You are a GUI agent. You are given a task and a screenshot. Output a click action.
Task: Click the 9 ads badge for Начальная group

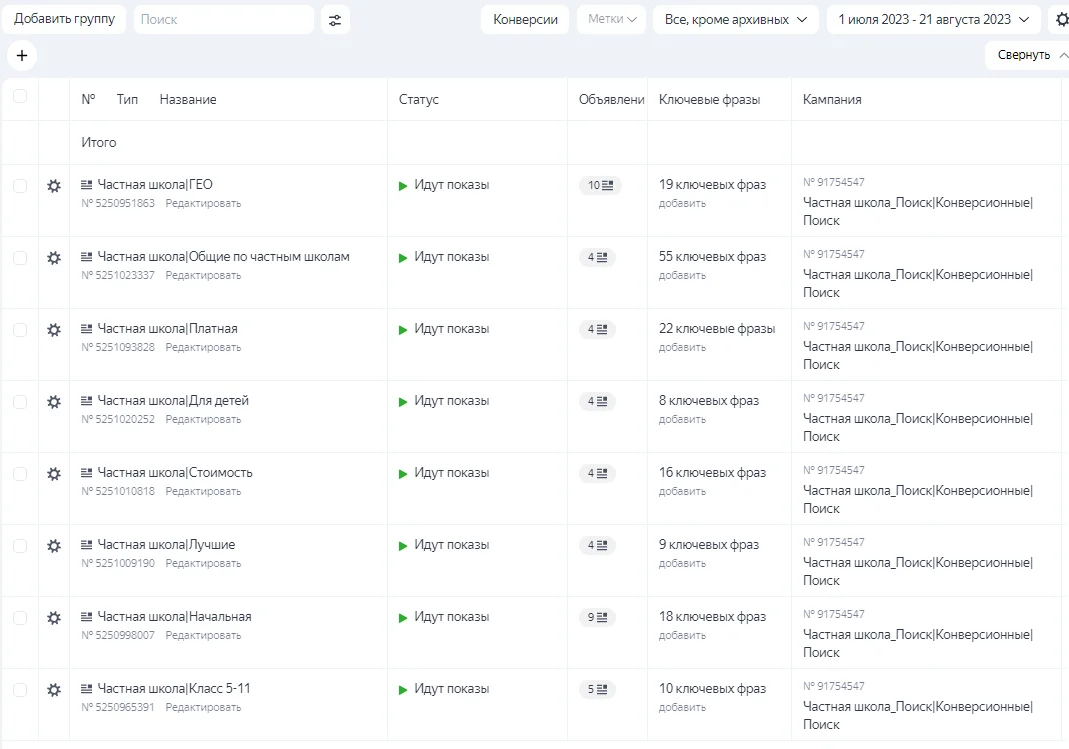[597, 617]
